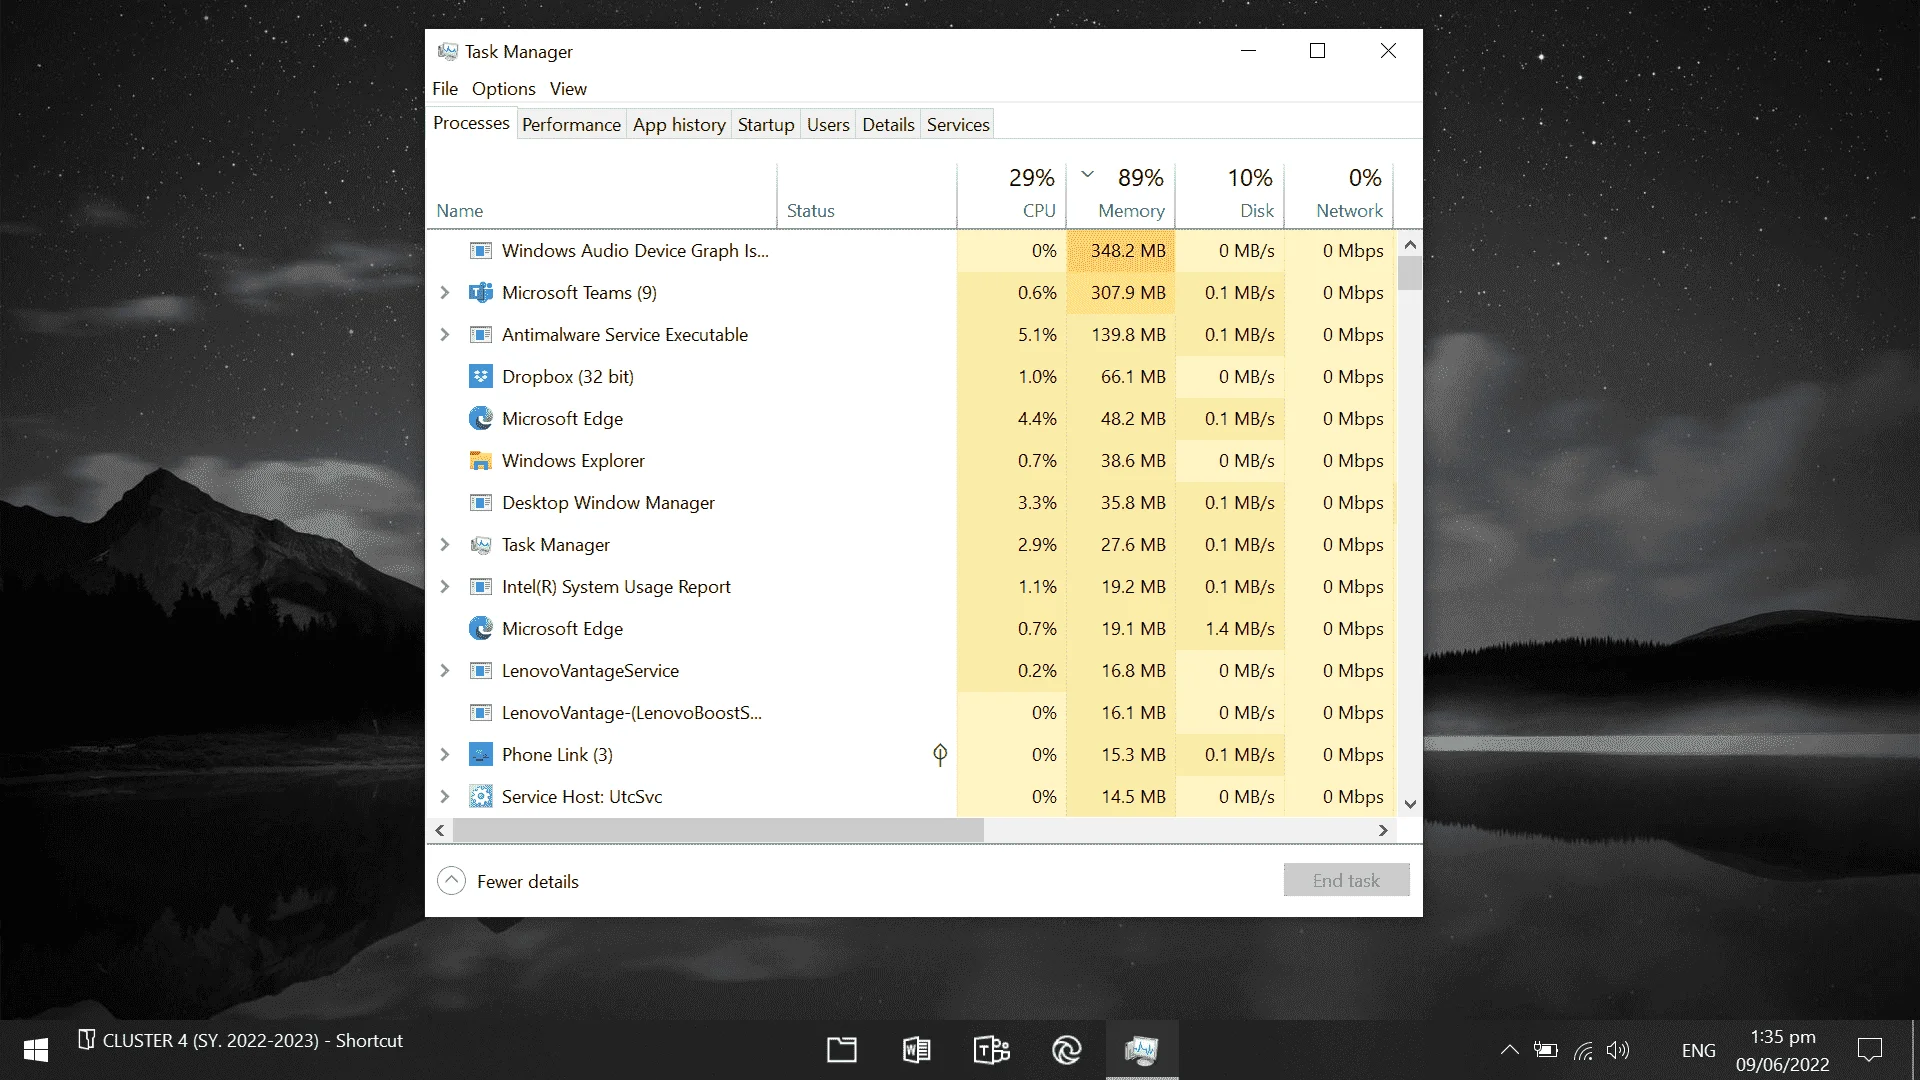Sort processes by Disk usage column
The image size is (1920, 1080).
tap(1230, 197)
